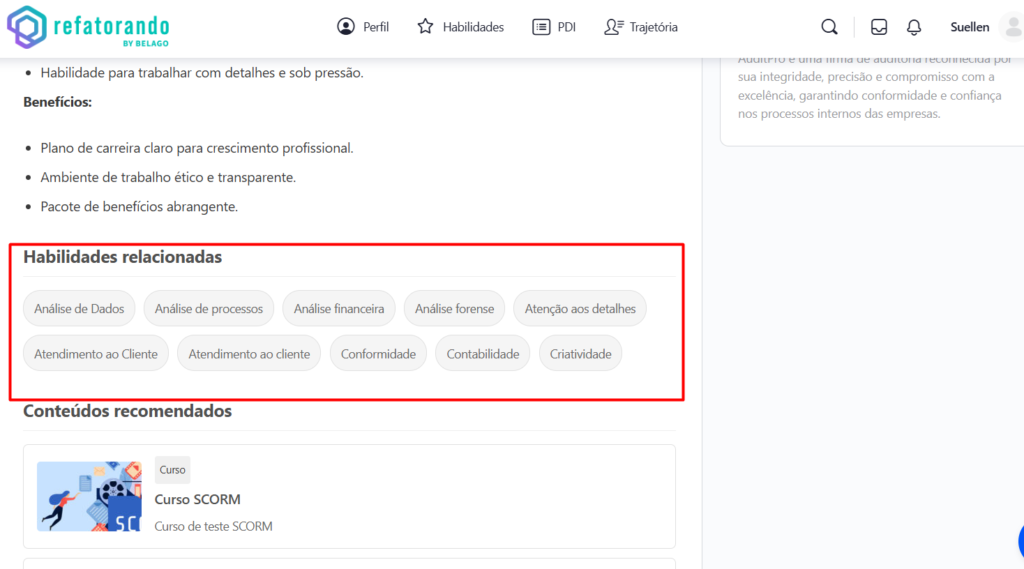The width and height of the screenshot is (1024, 569).
Task: Go to the Habilidades menu item
Action: [x=473, y=27]
